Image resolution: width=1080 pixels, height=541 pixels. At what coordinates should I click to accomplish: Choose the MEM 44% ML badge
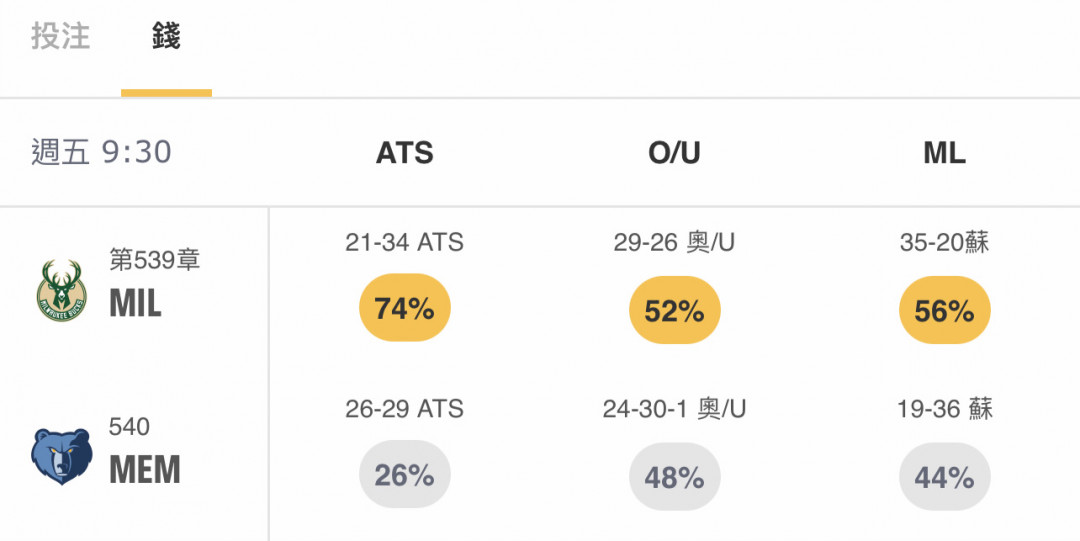pos(944,477)
